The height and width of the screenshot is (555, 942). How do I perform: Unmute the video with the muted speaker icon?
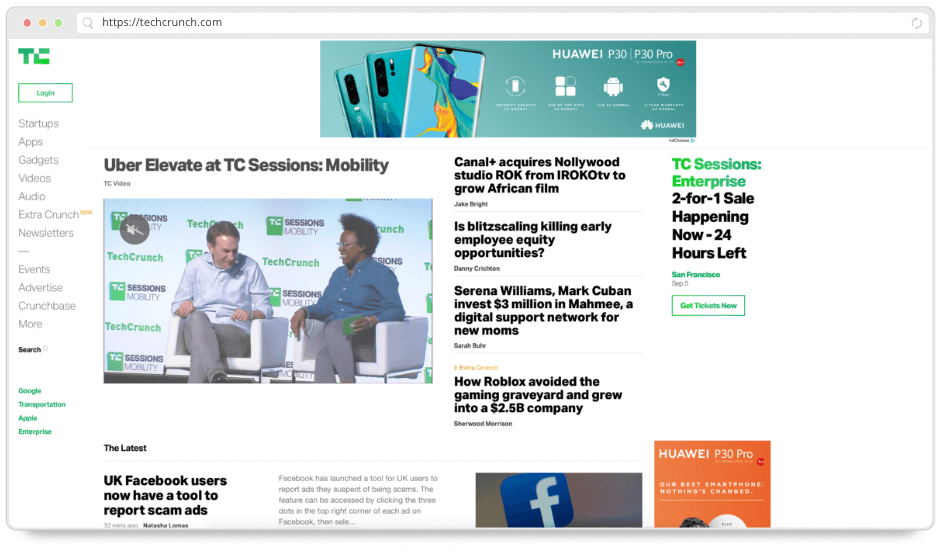tap(135, 229)
